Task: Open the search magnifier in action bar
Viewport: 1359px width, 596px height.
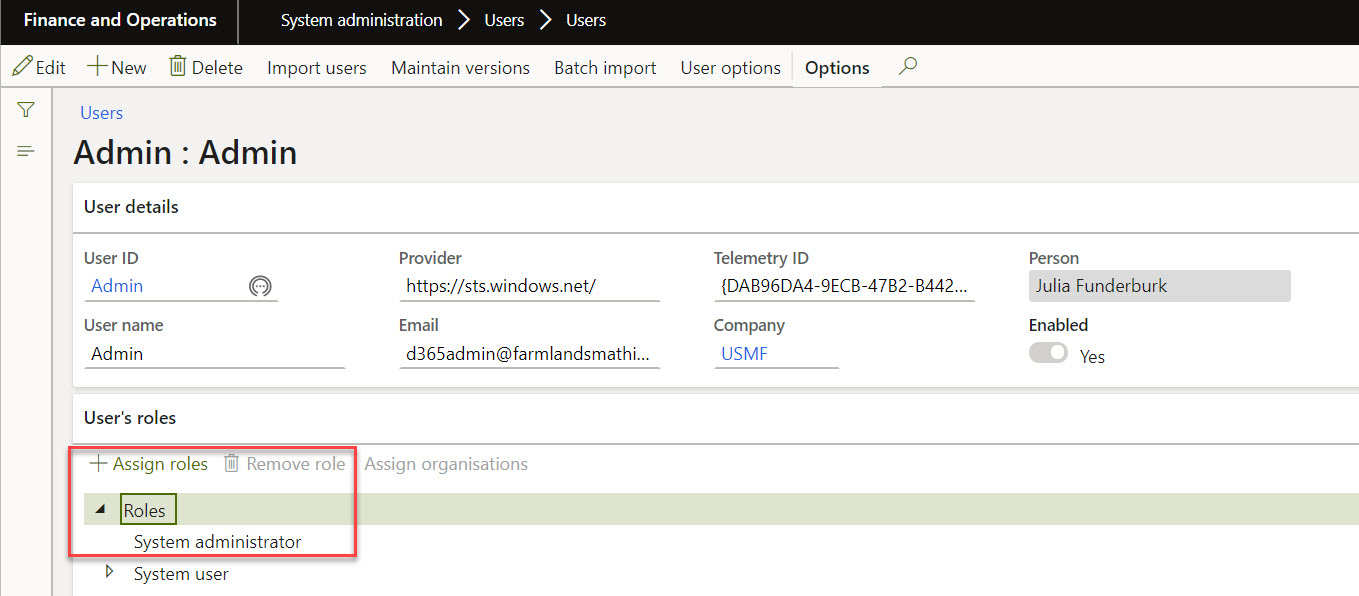Action: pyautogui.click(x=907, y=67)
